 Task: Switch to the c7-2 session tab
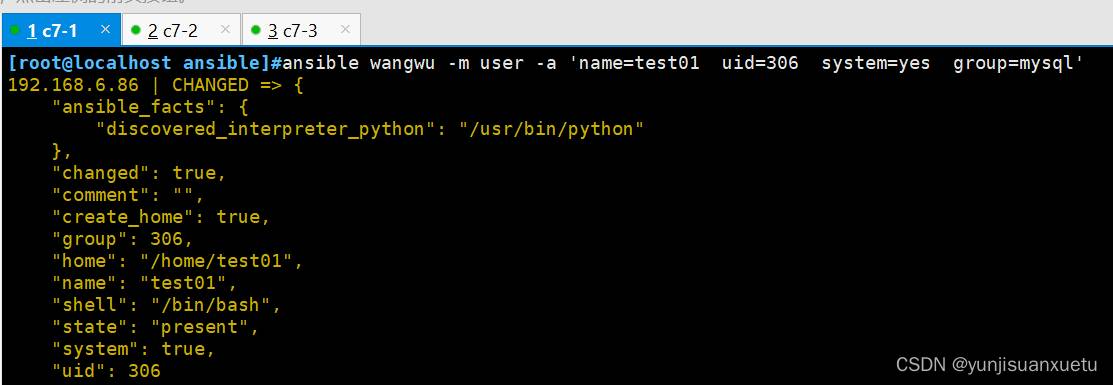pos(181,31)
